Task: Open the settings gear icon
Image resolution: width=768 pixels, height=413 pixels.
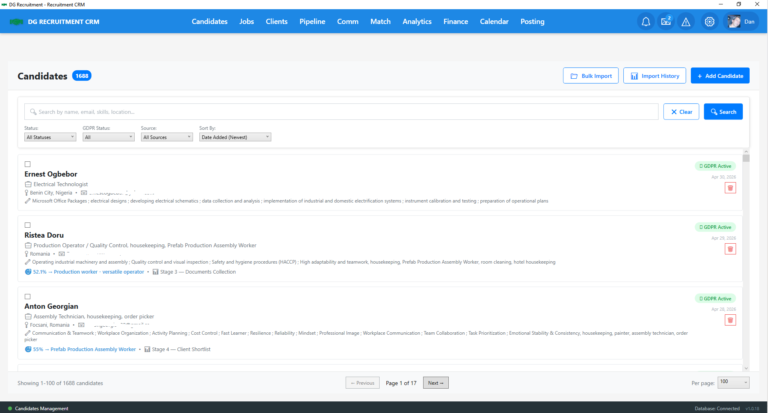Action: (709, 21)
